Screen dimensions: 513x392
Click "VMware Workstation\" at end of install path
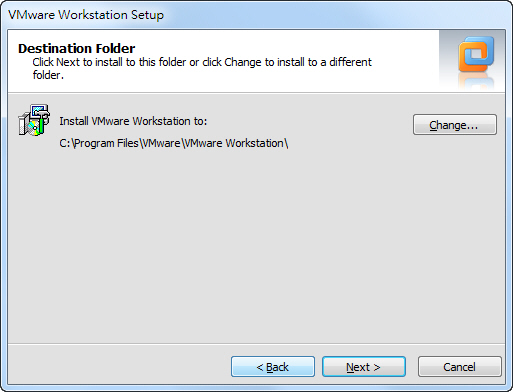point(236,143)
